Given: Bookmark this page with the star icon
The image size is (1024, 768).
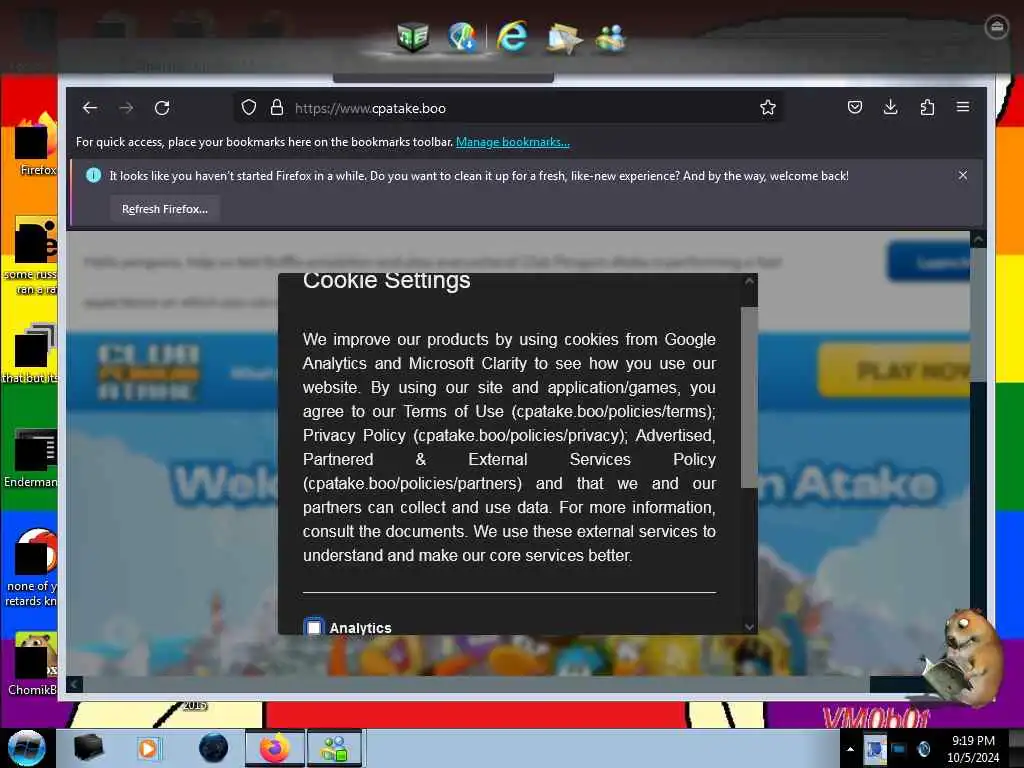Looking at the screenshot, I should tap(768, 108).
